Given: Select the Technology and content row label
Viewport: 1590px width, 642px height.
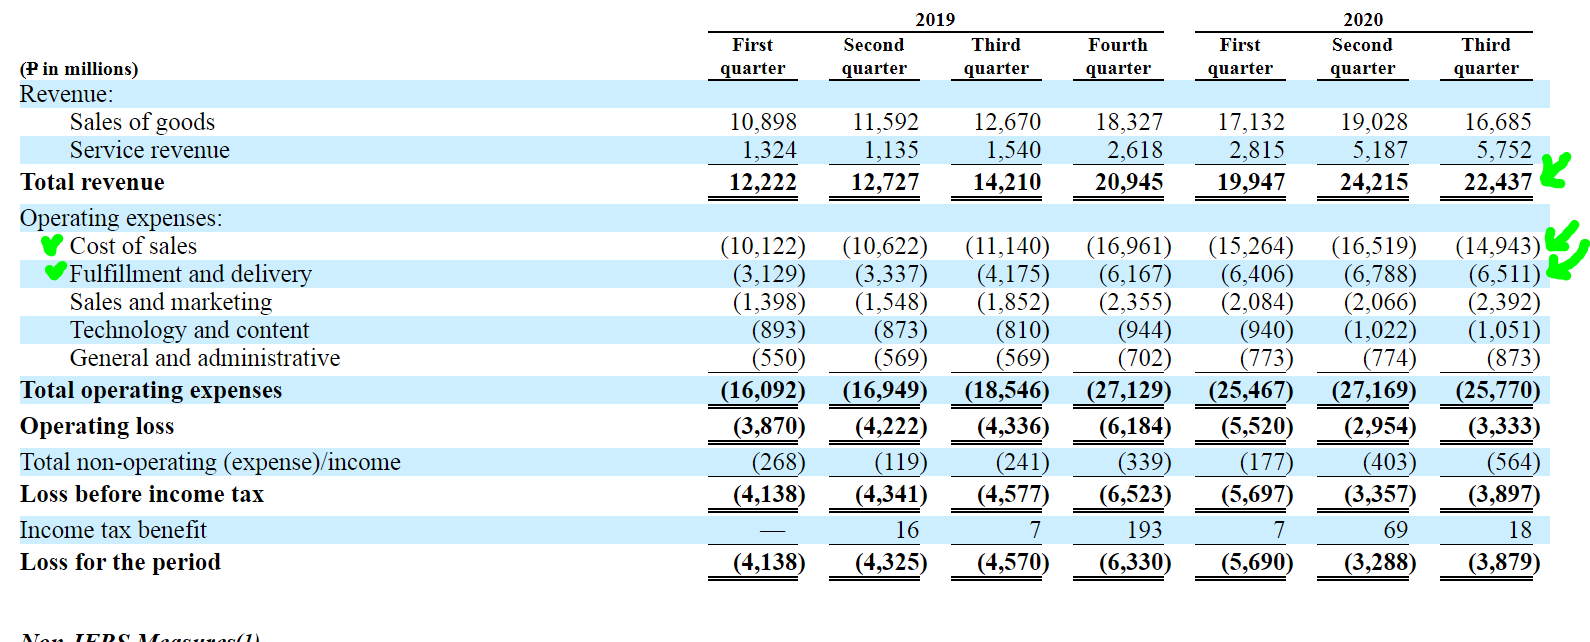Looking at the screenshot, I should coord(189,330).
